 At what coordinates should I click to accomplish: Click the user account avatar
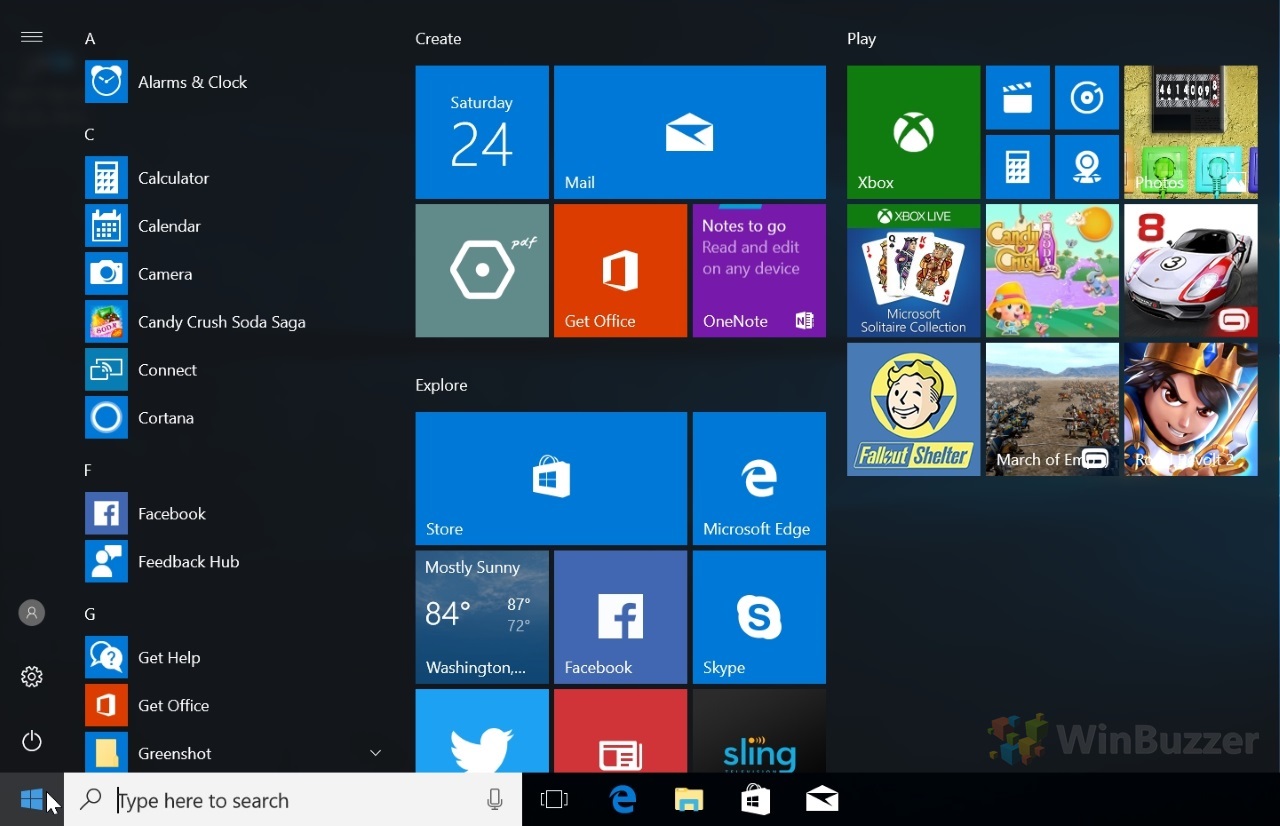[32, 613]
